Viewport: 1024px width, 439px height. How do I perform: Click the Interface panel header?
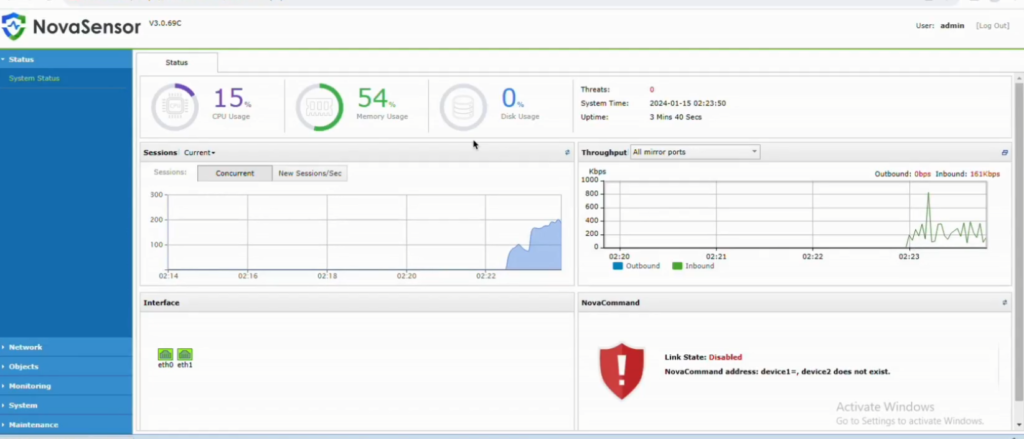click(x=357, y=302)
